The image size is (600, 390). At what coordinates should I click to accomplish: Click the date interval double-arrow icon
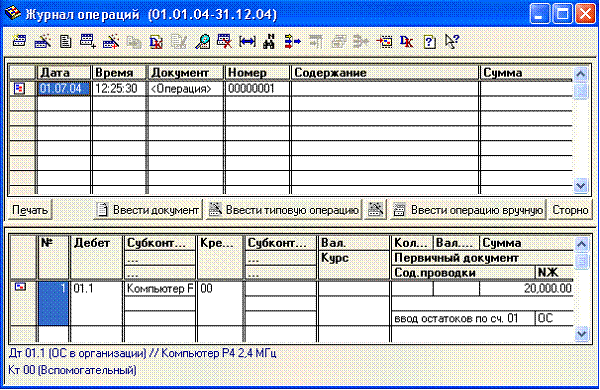pyautogui.click(x=247, y=41)
